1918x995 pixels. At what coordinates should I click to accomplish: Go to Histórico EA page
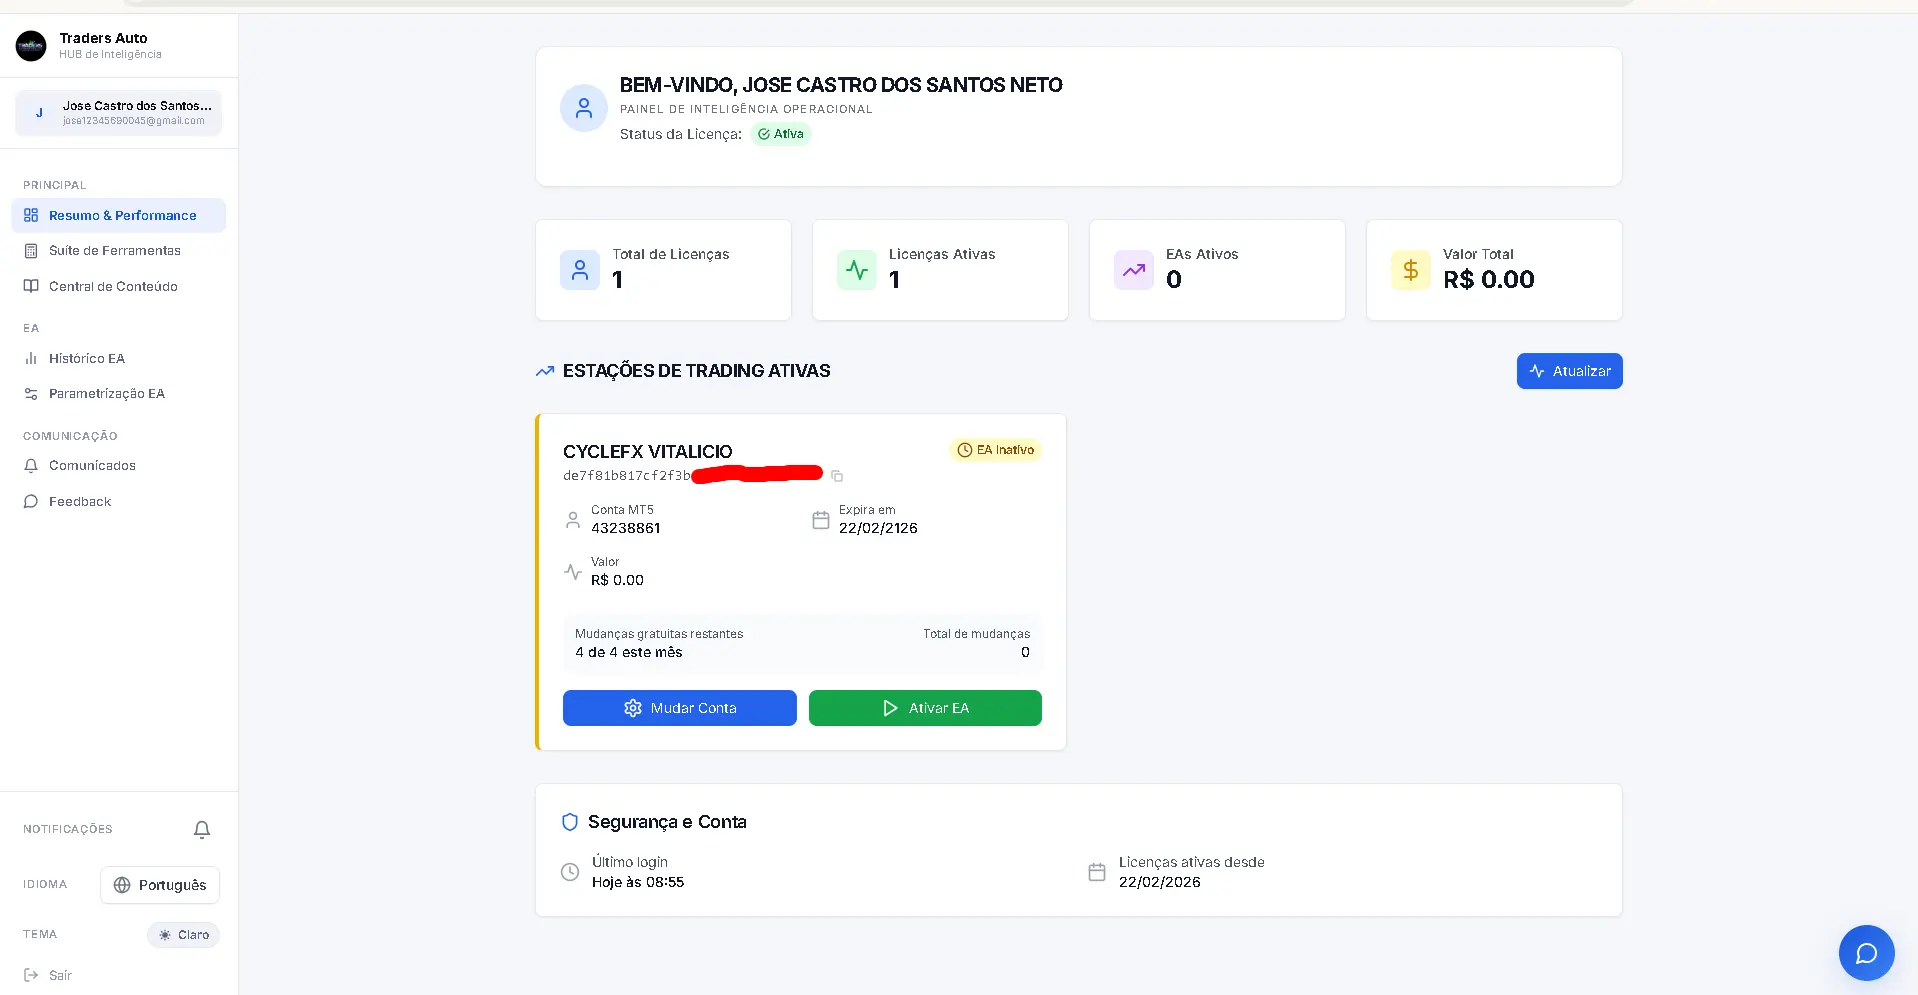(87, 358)
